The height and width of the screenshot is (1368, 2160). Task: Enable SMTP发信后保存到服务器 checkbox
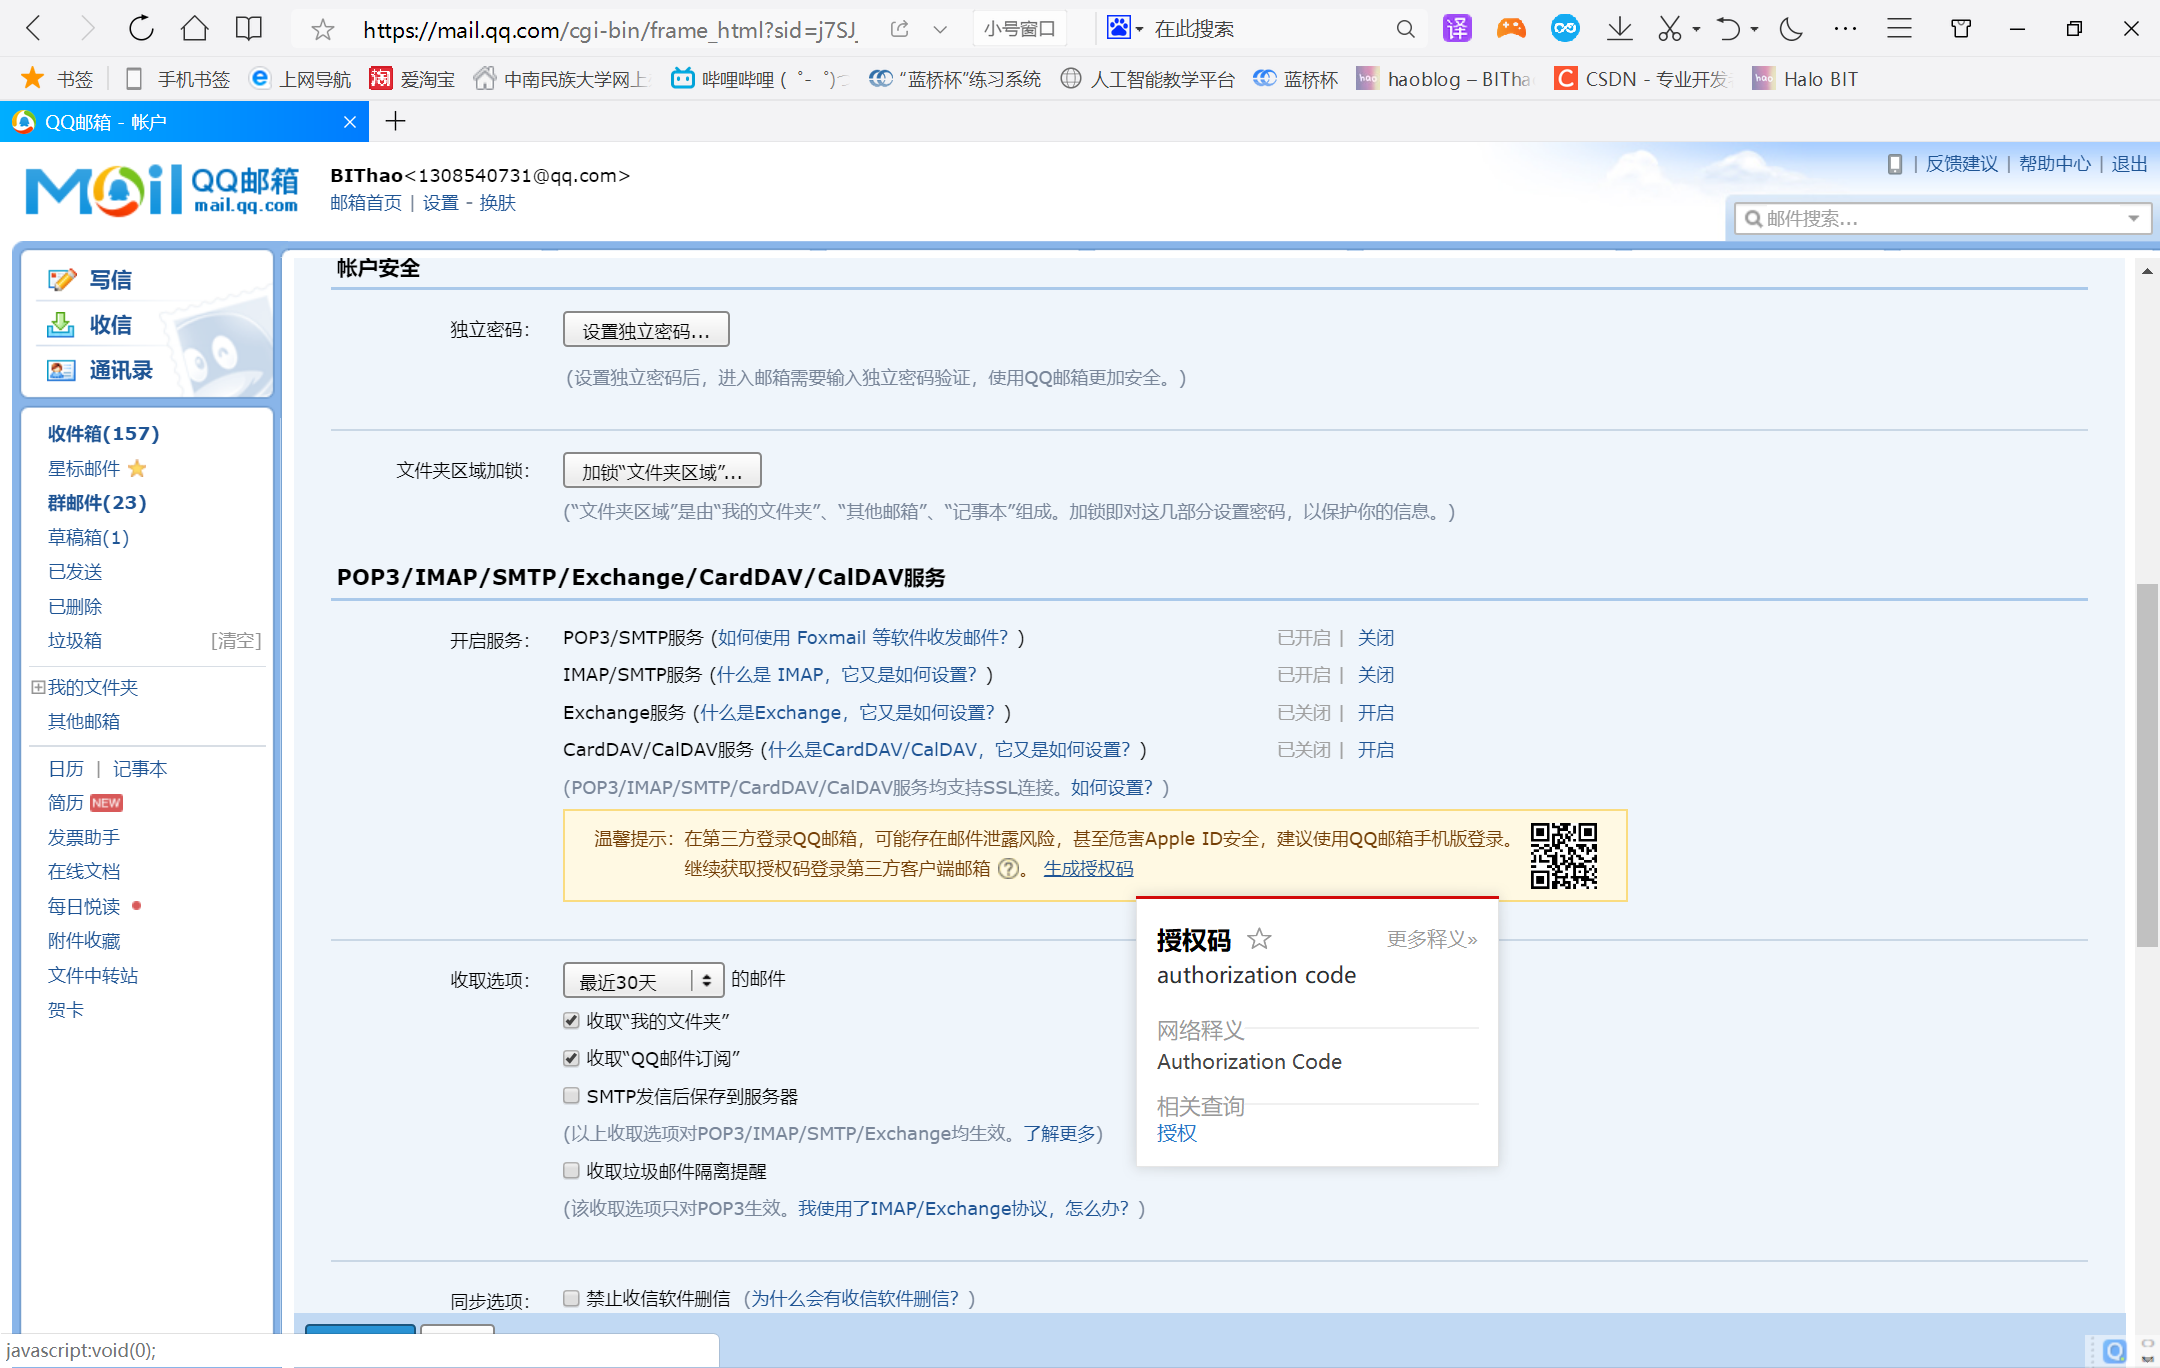point(571,1096)
